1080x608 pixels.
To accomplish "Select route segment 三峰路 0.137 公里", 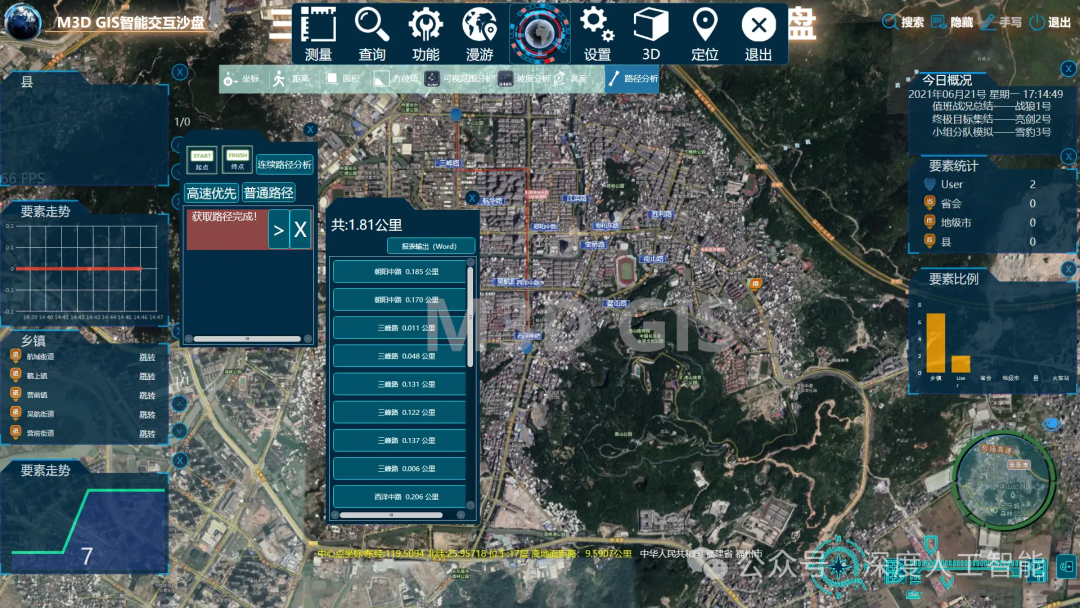I will (399, 441).
